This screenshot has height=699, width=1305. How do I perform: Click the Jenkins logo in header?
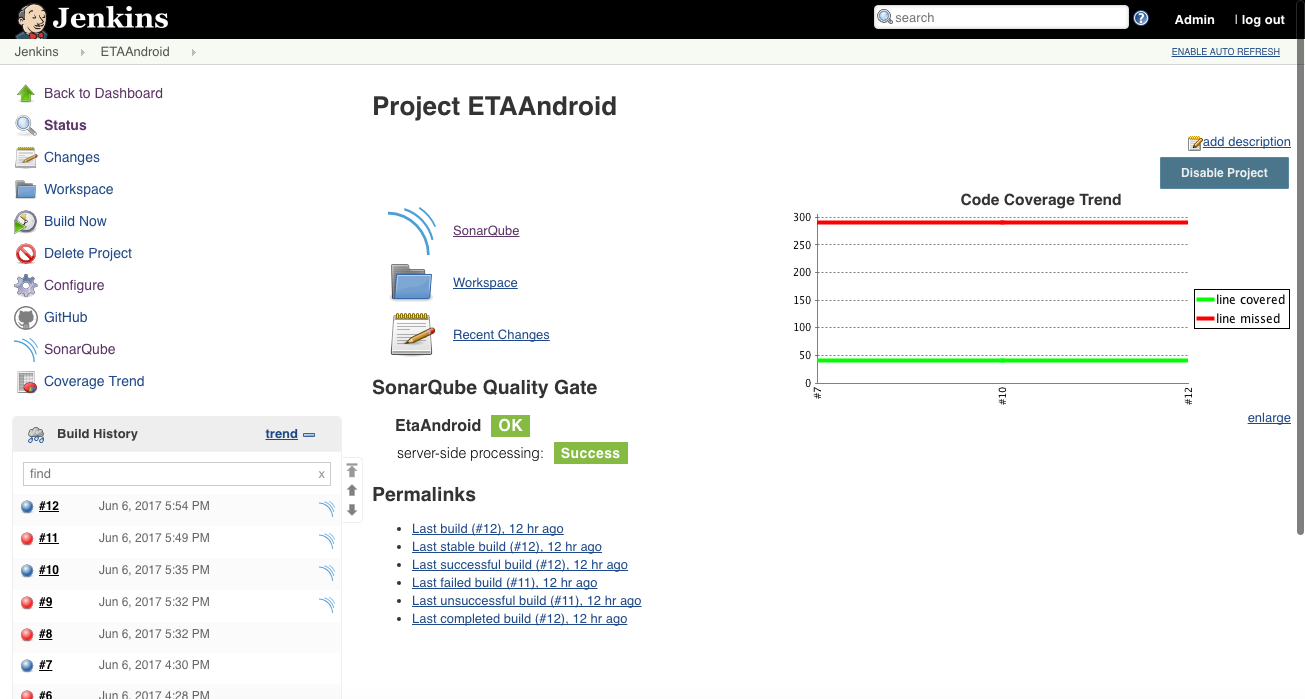[x=92, y=19]
